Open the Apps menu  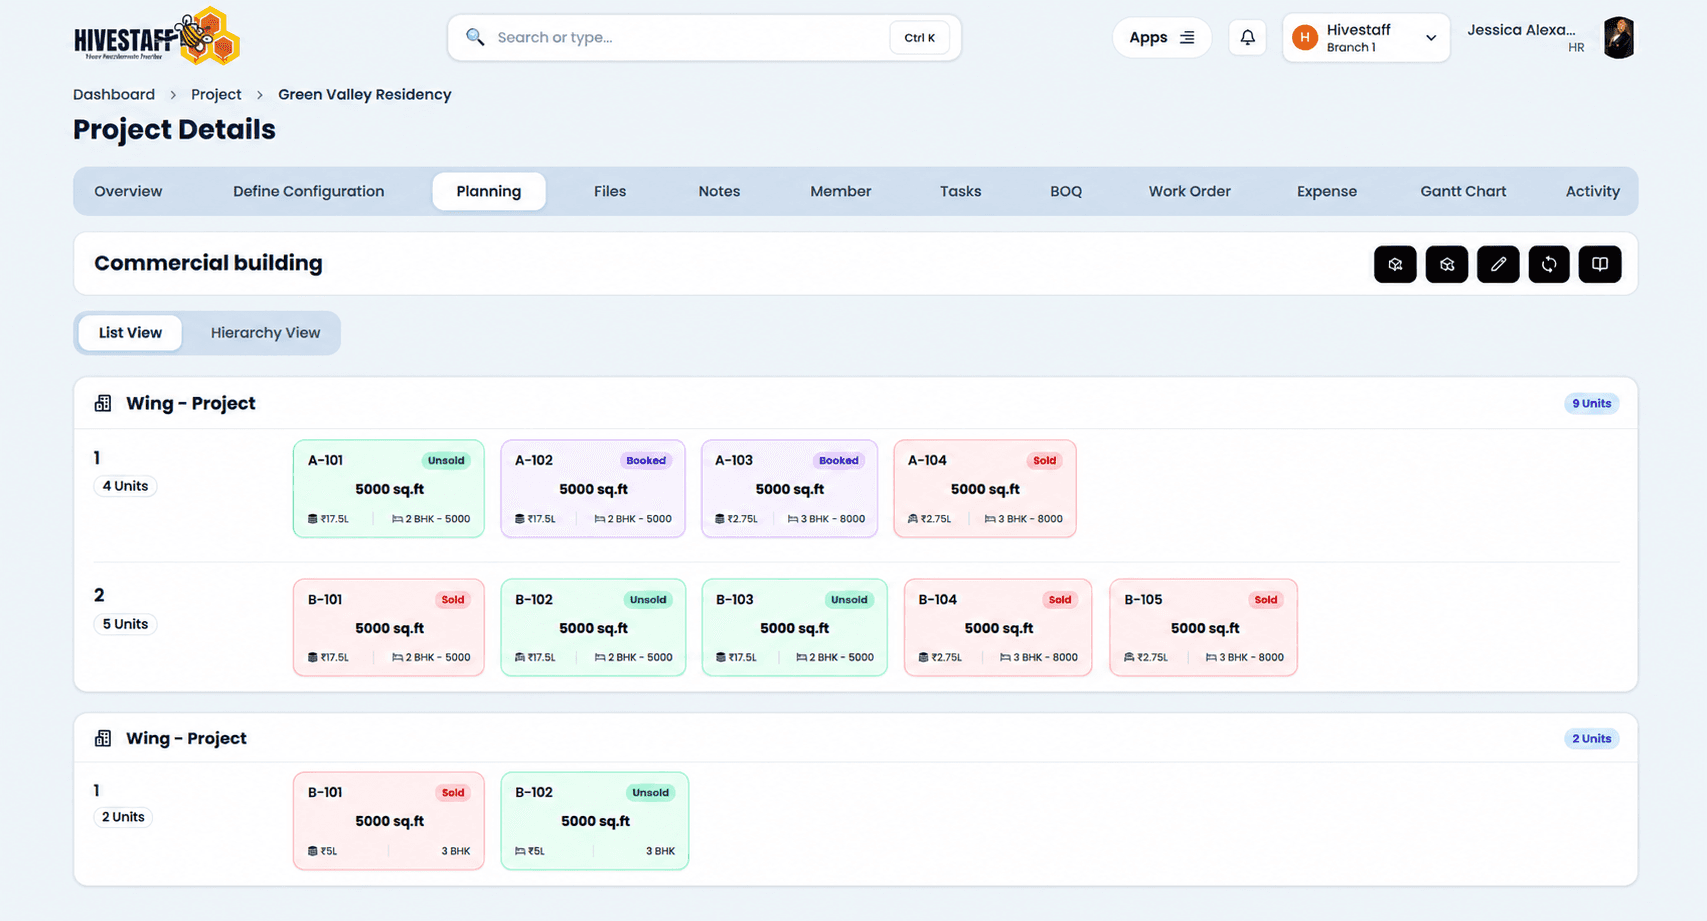click(1161, 38)
